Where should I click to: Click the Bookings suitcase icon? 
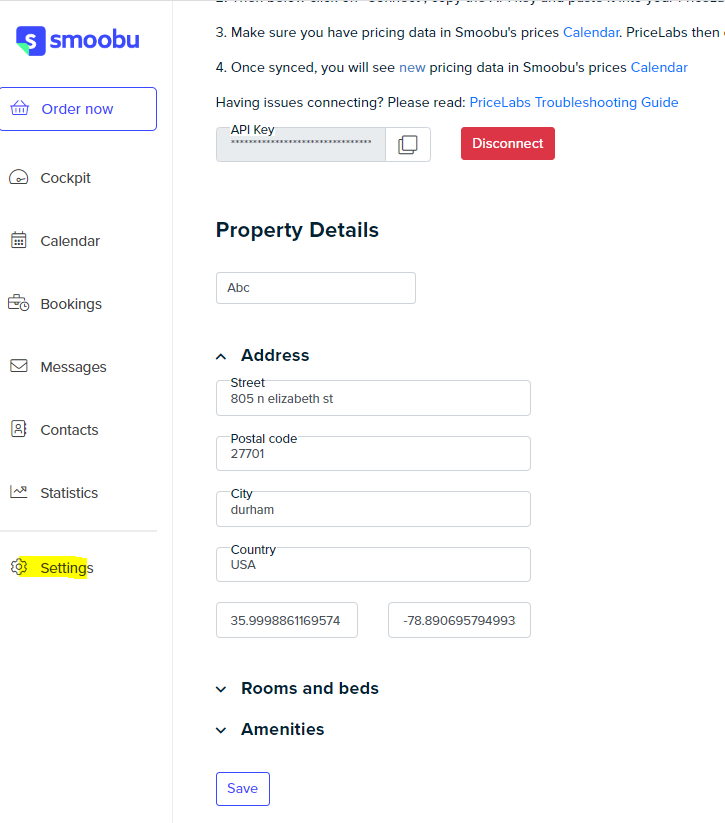click(x=18, y=303)
